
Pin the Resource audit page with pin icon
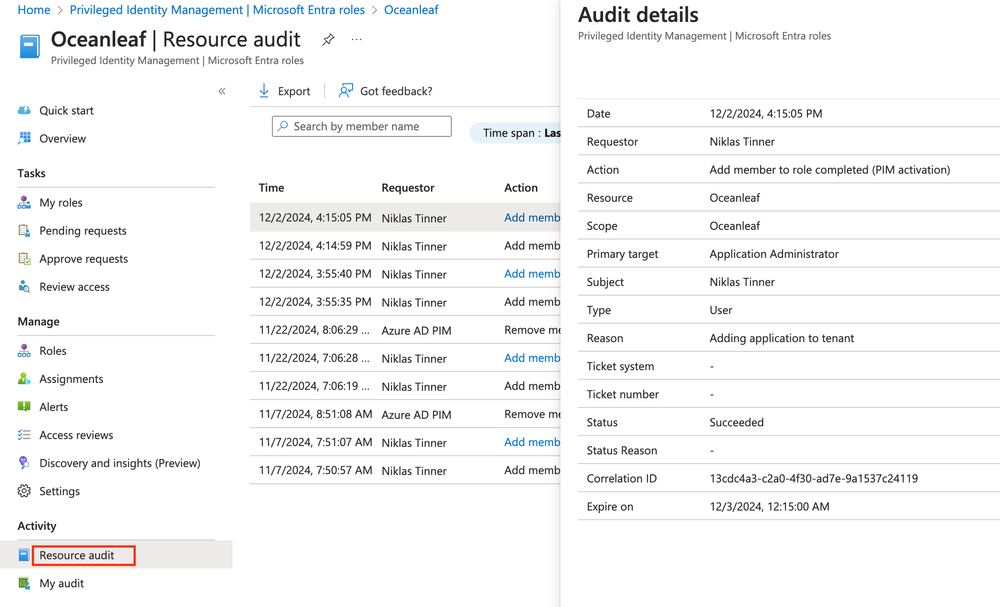[328, 39]
